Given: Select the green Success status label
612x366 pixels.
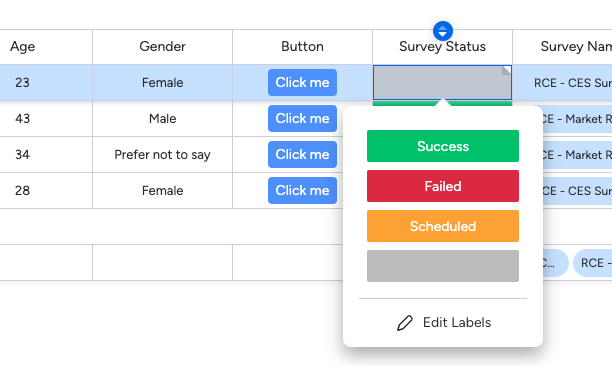Looking at the screenshot, I should 443,146.
